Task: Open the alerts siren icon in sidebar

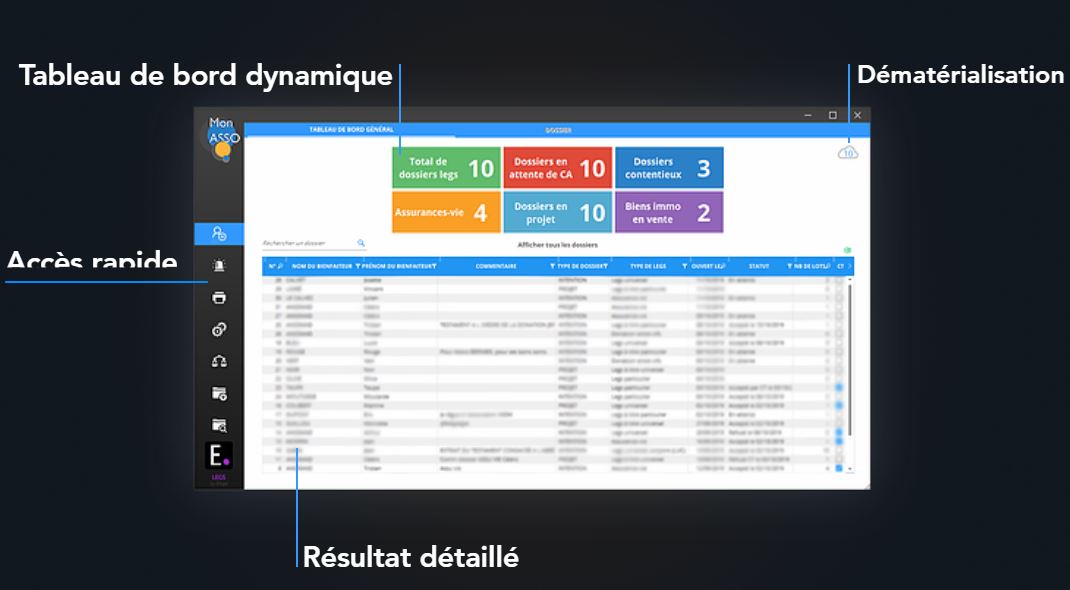Action: (x=219, y=265)
